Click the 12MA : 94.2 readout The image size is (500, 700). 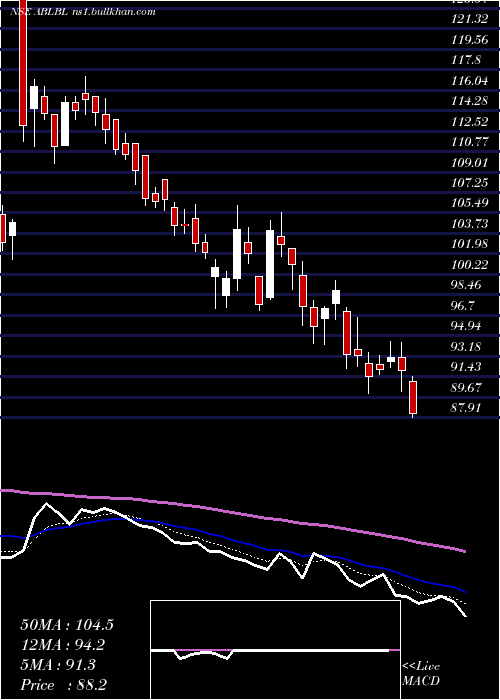pyautogui.click(x=63, y=645)
